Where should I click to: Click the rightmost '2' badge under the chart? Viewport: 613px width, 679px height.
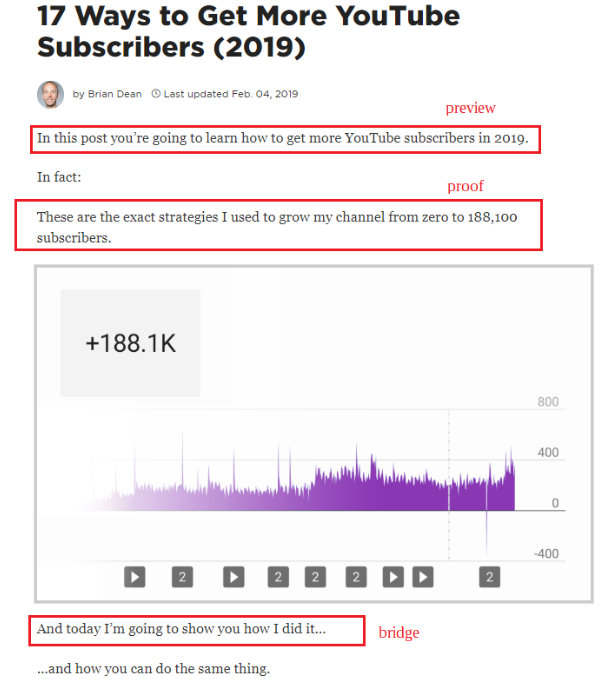(x=489, y=576)
